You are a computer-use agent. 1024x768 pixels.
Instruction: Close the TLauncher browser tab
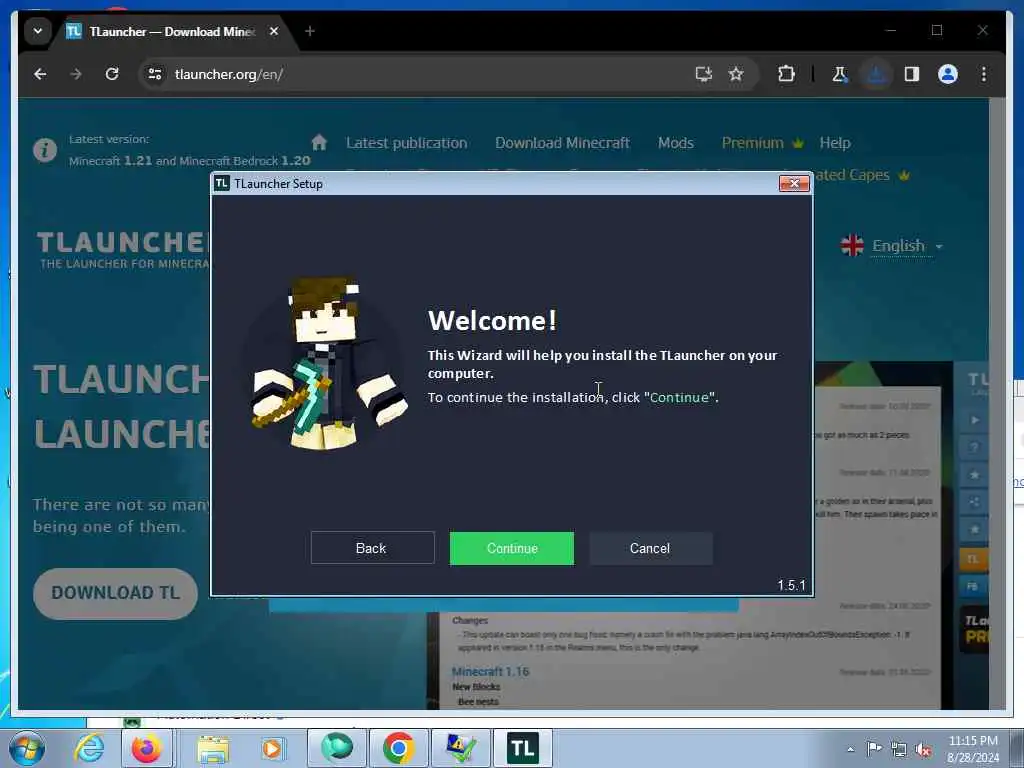click(274, 31)
